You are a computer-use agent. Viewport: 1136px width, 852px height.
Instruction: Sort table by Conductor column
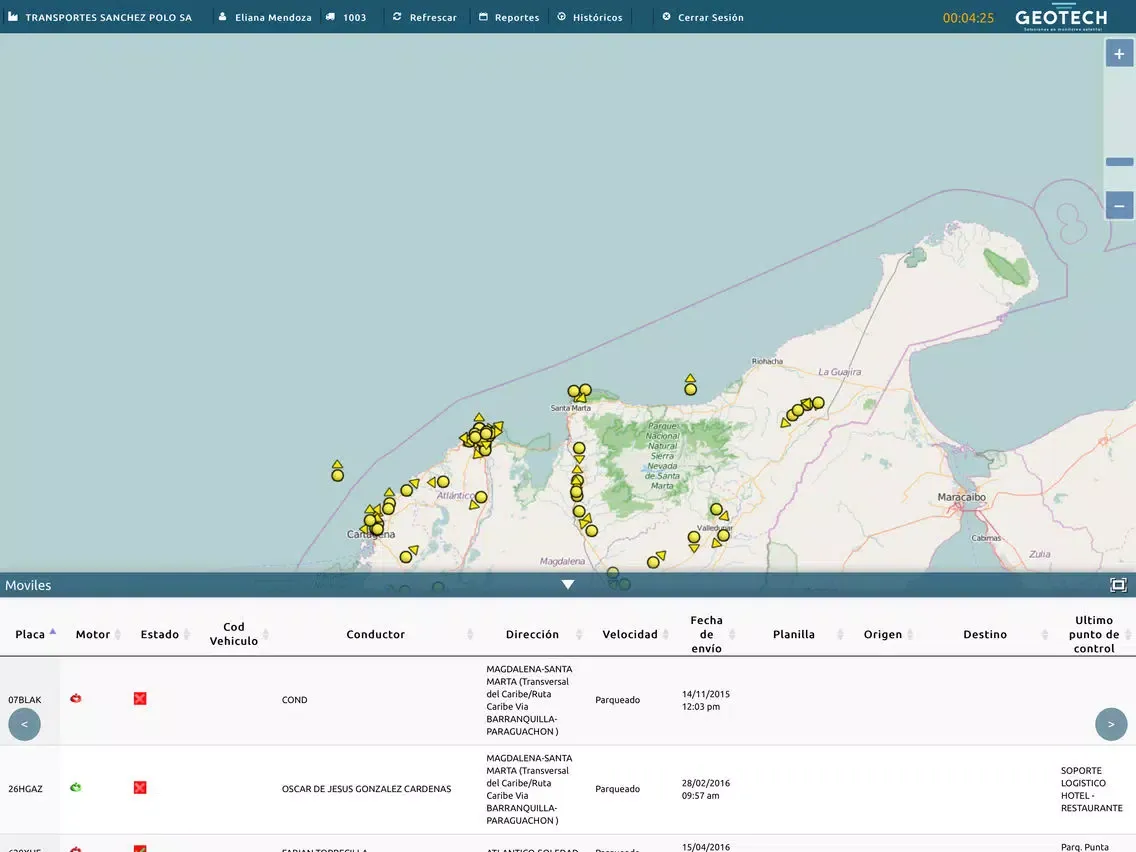[x=375, y=634]
